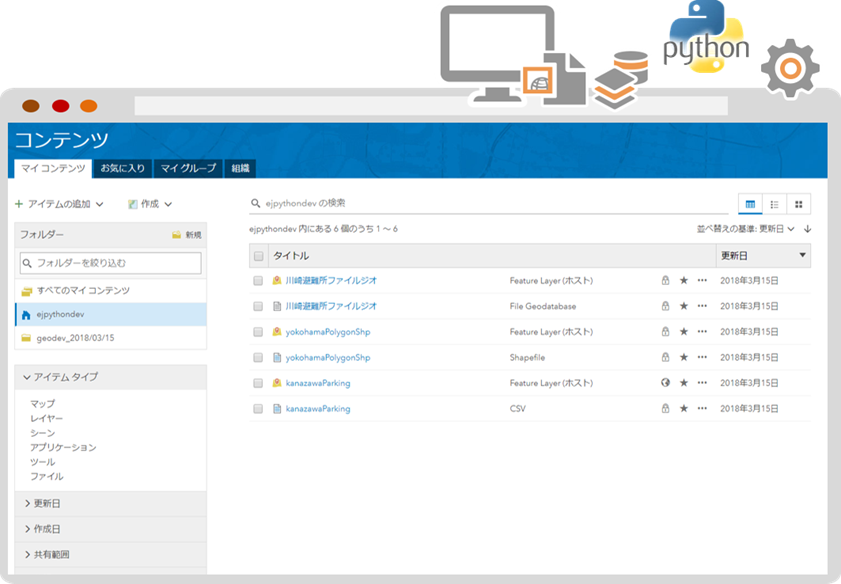Screen dimensions: 841x584
Task: Filter by マップ item type
Action: 42,403
